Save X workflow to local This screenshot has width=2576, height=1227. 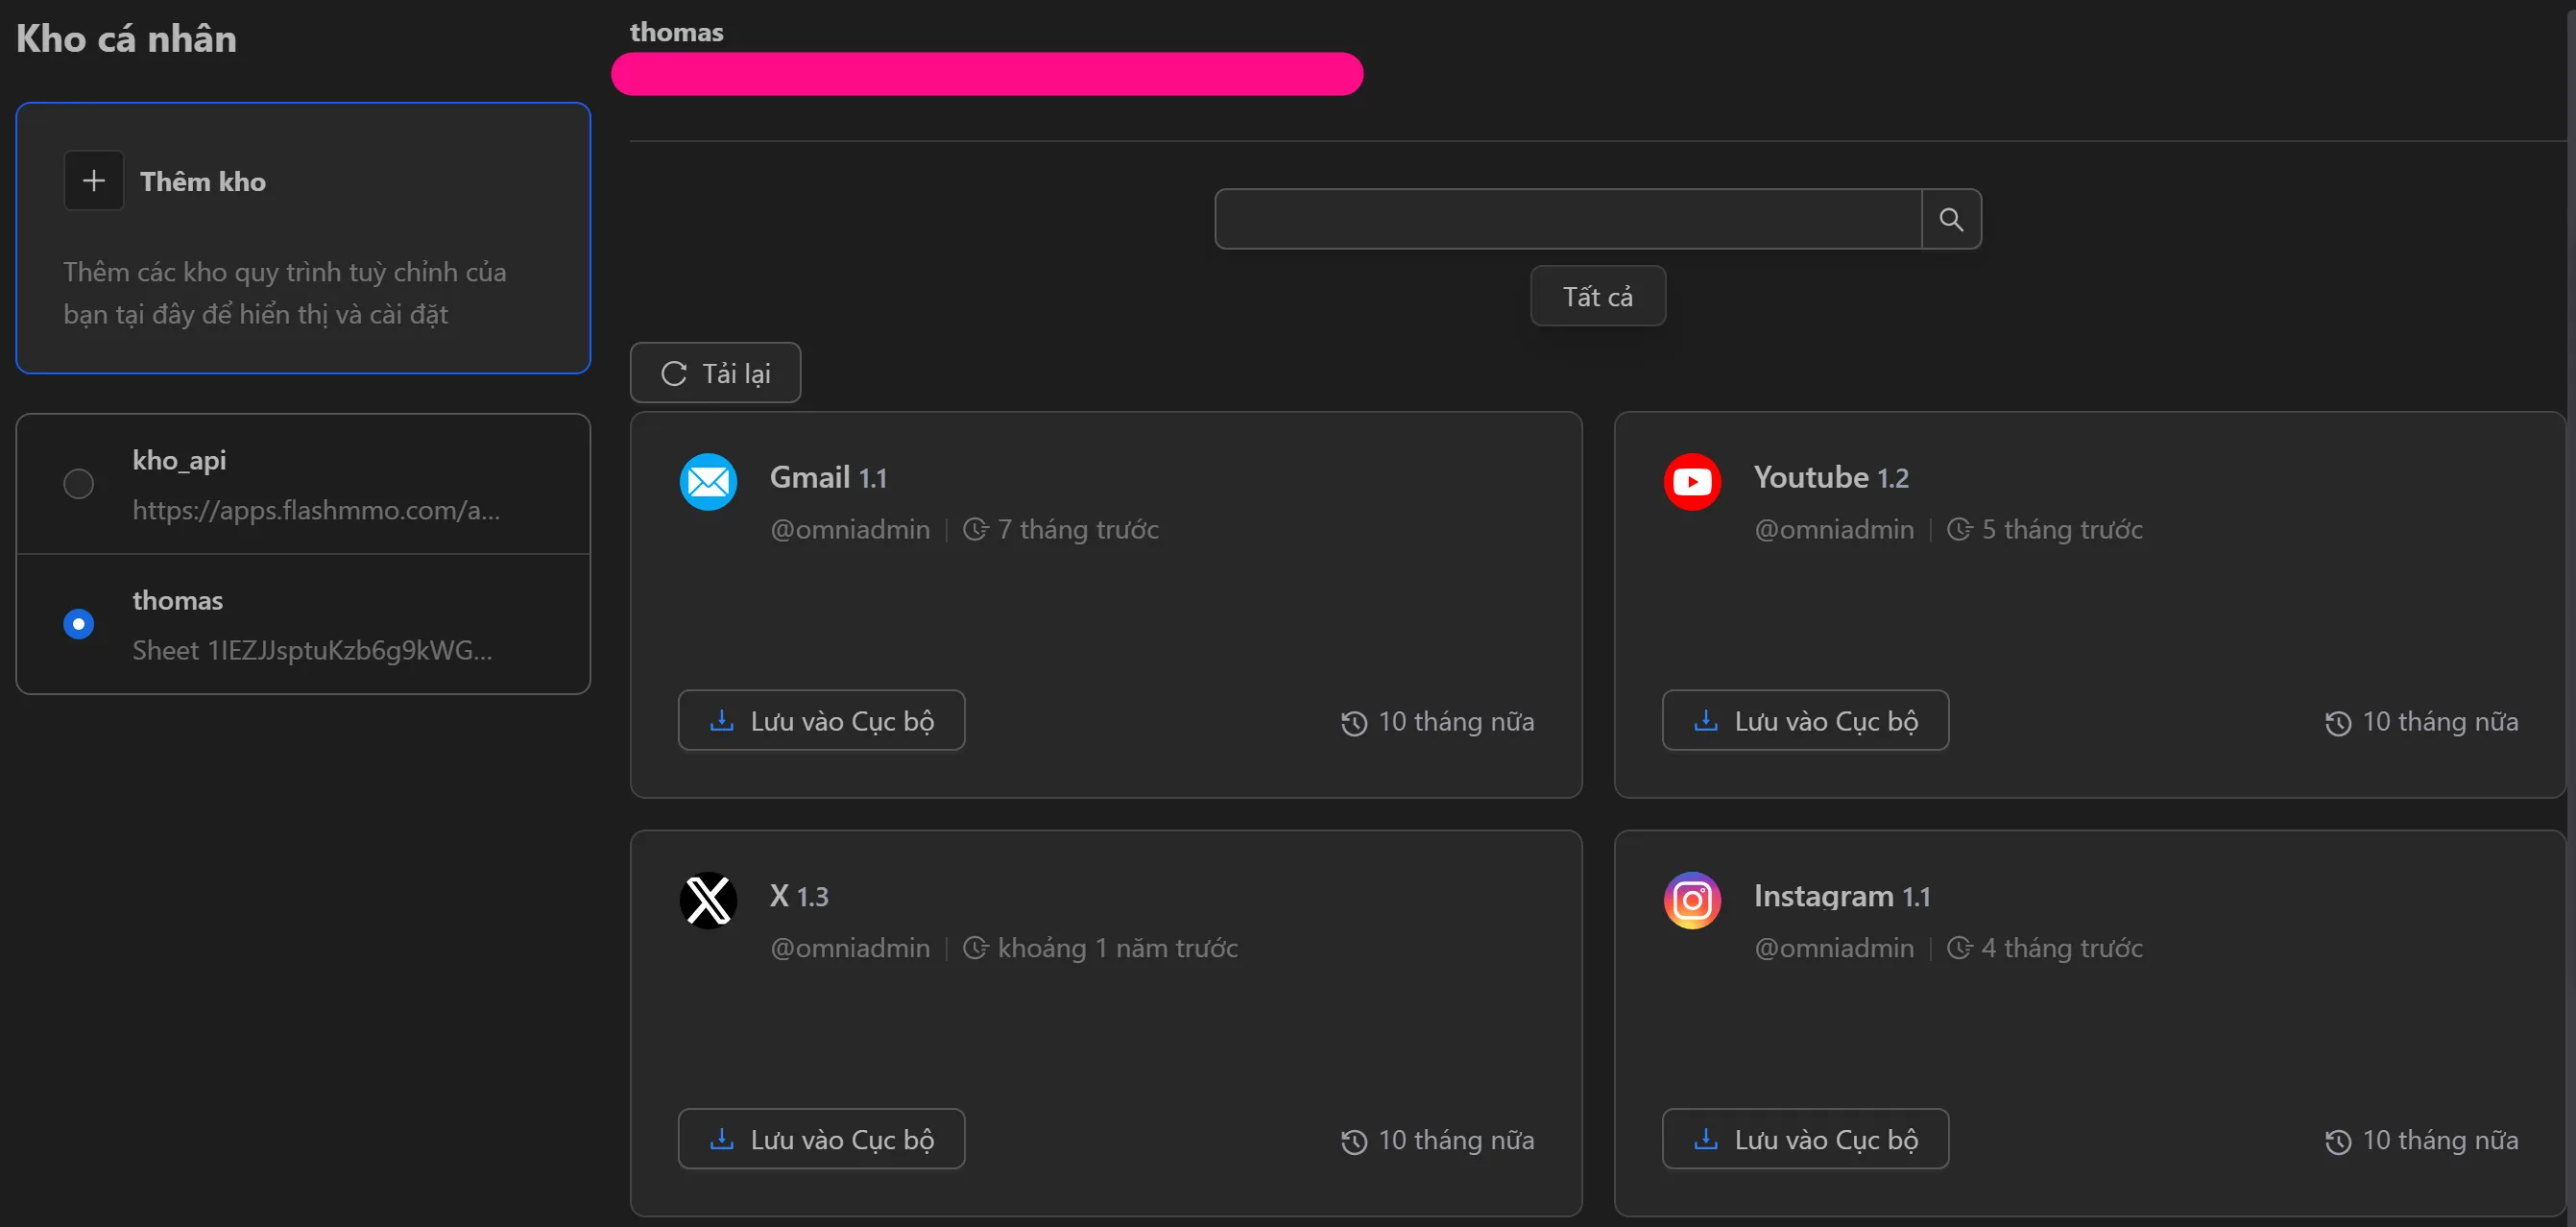tap(821, 1139)
